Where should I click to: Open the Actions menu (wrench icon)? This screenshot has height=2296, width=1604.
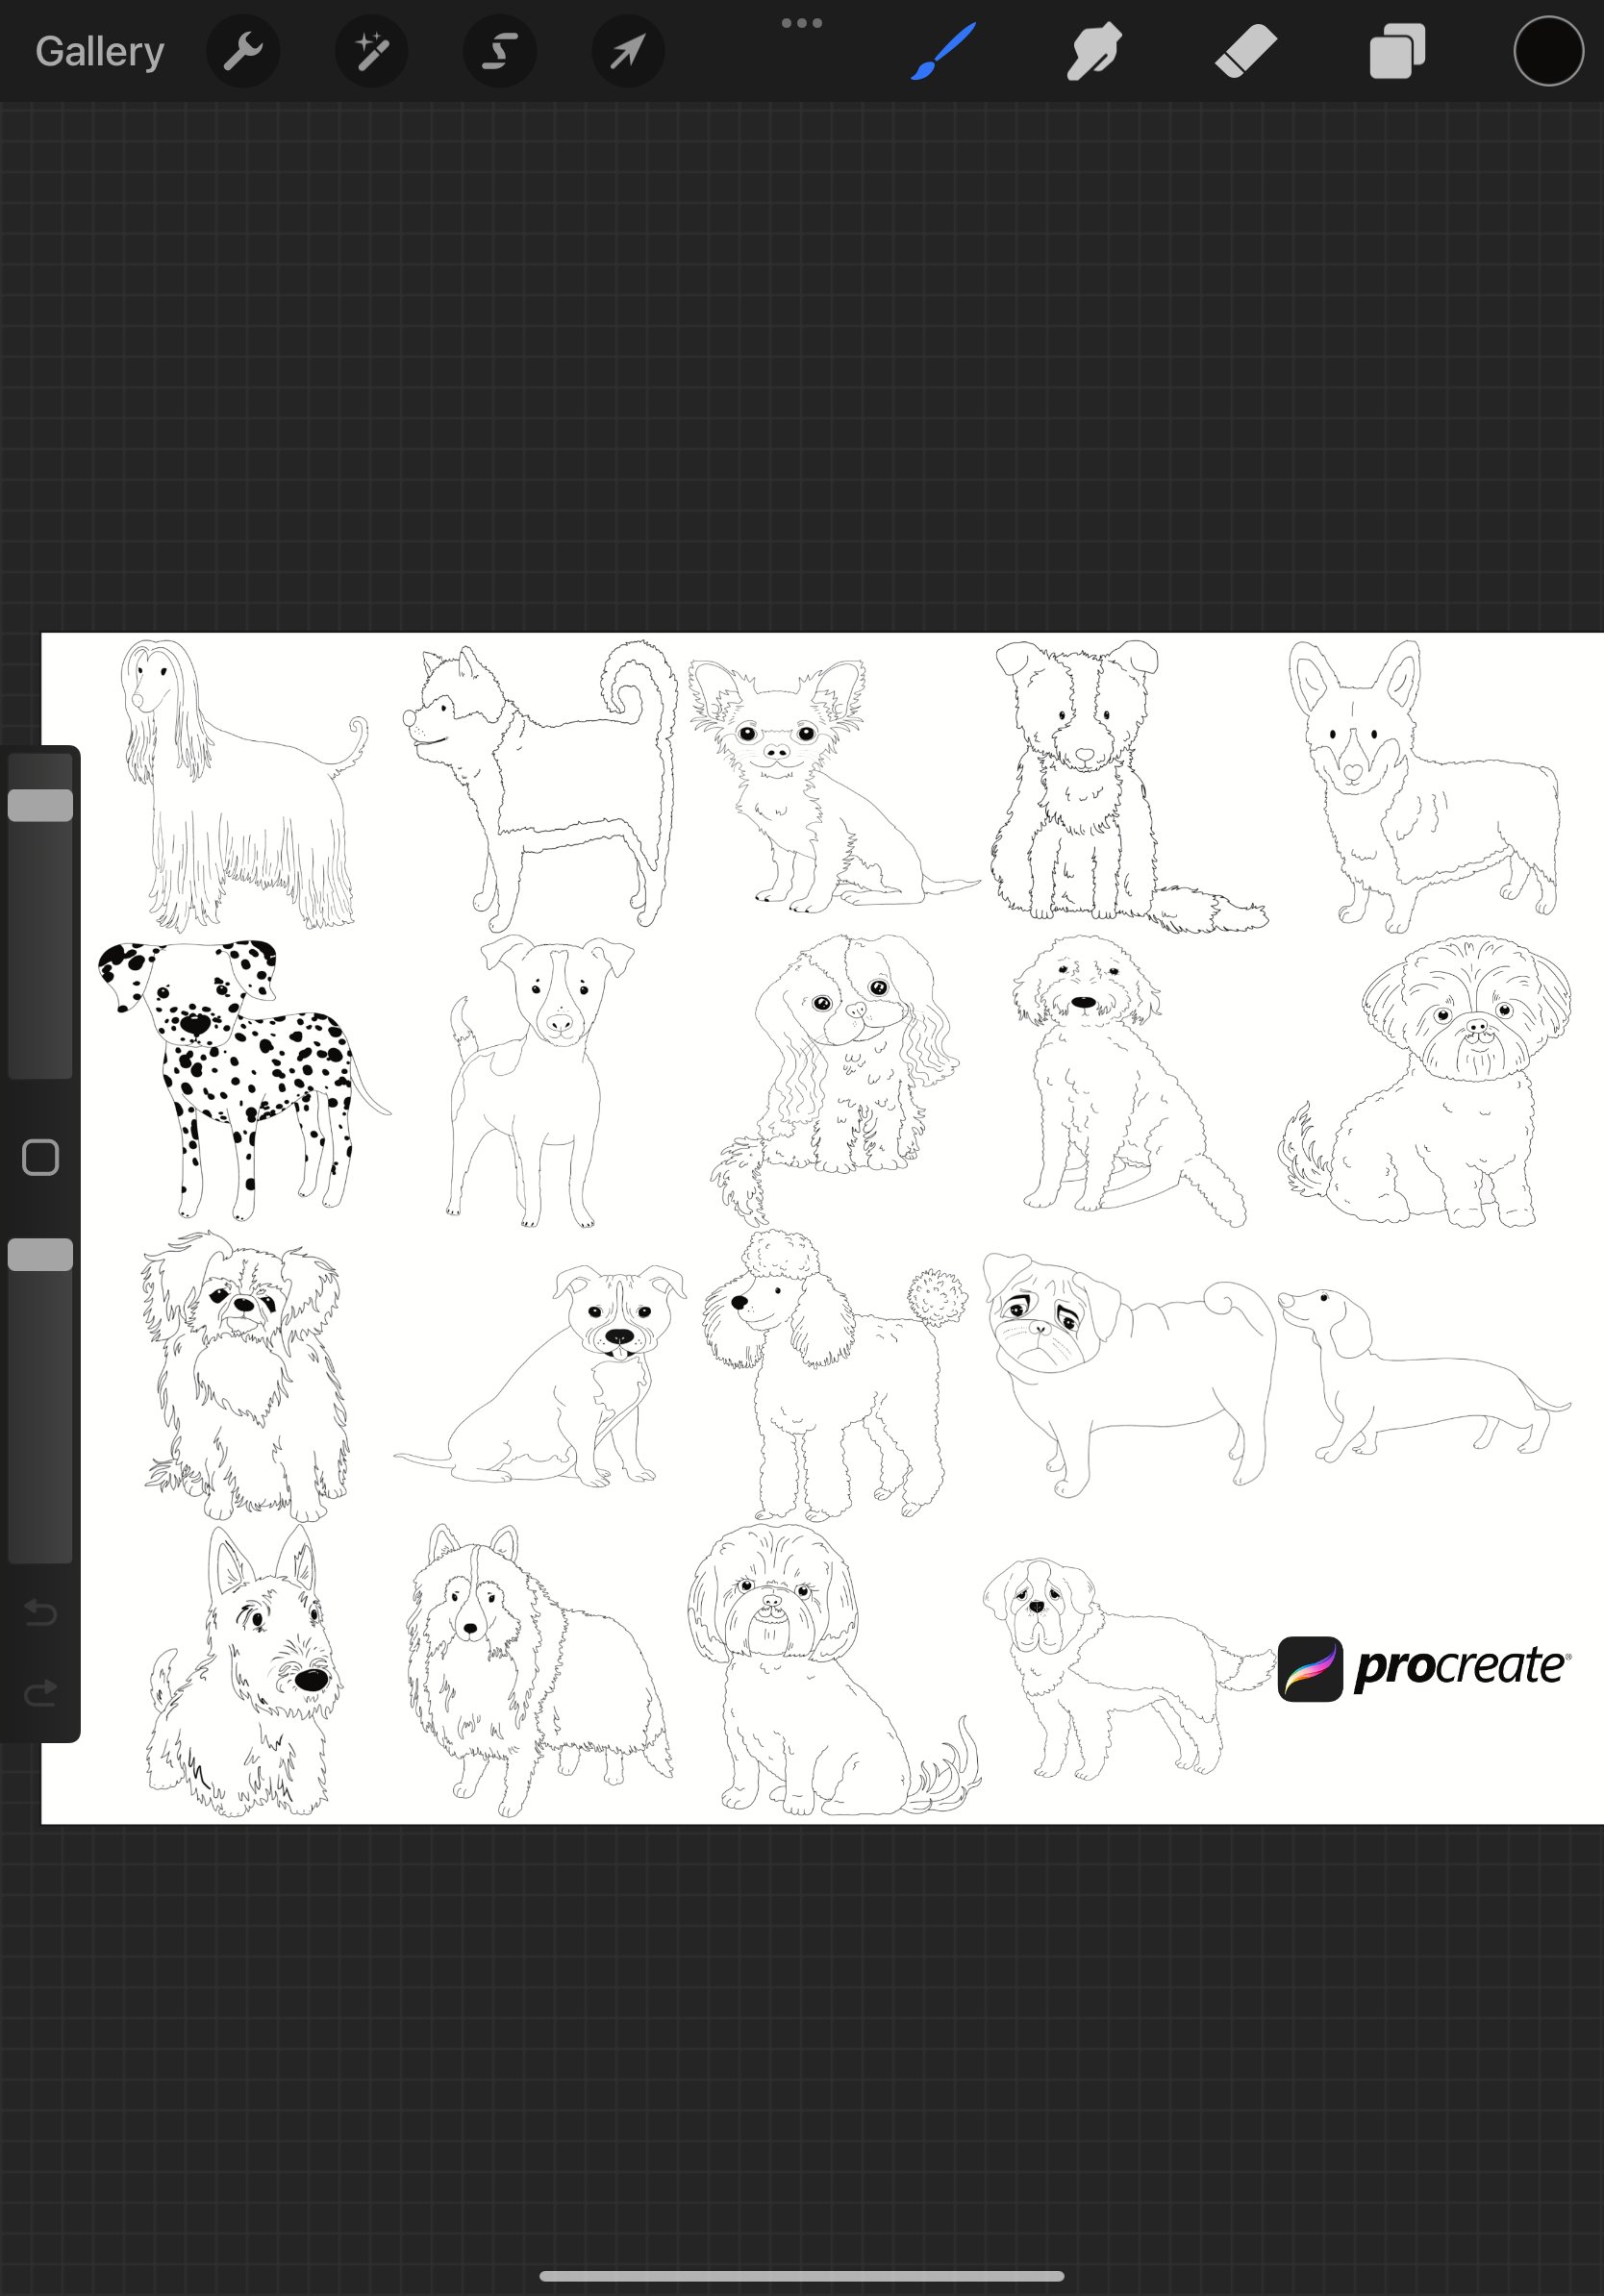pos(243,51)
